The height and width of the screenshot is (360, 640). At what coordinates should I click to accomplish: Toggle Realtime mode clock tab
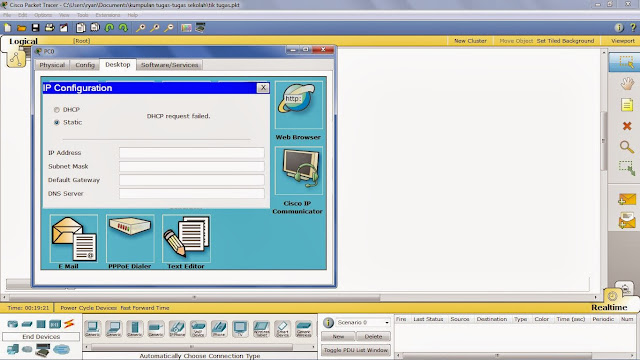tap(612, 296)
